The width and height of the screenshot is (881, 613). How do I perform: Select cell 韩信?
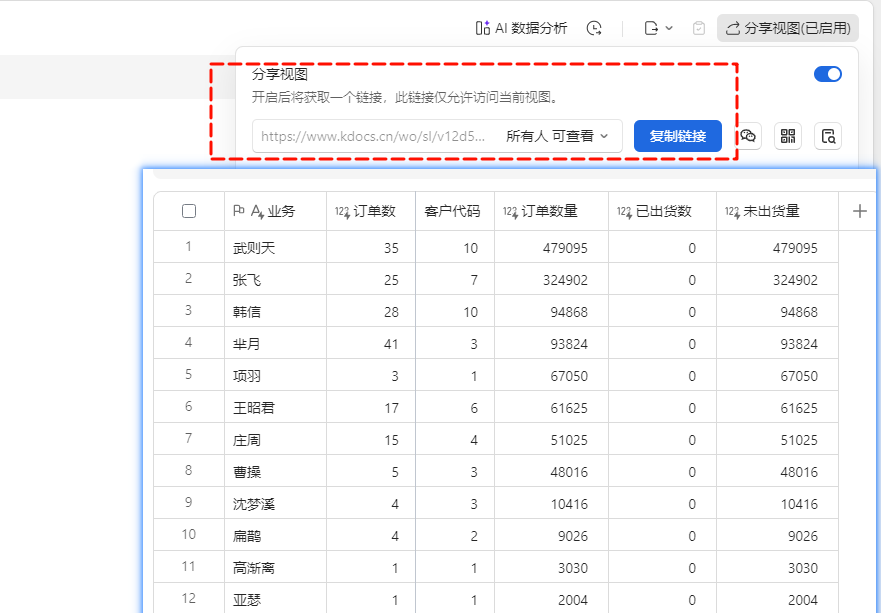[x=275, y=312]
